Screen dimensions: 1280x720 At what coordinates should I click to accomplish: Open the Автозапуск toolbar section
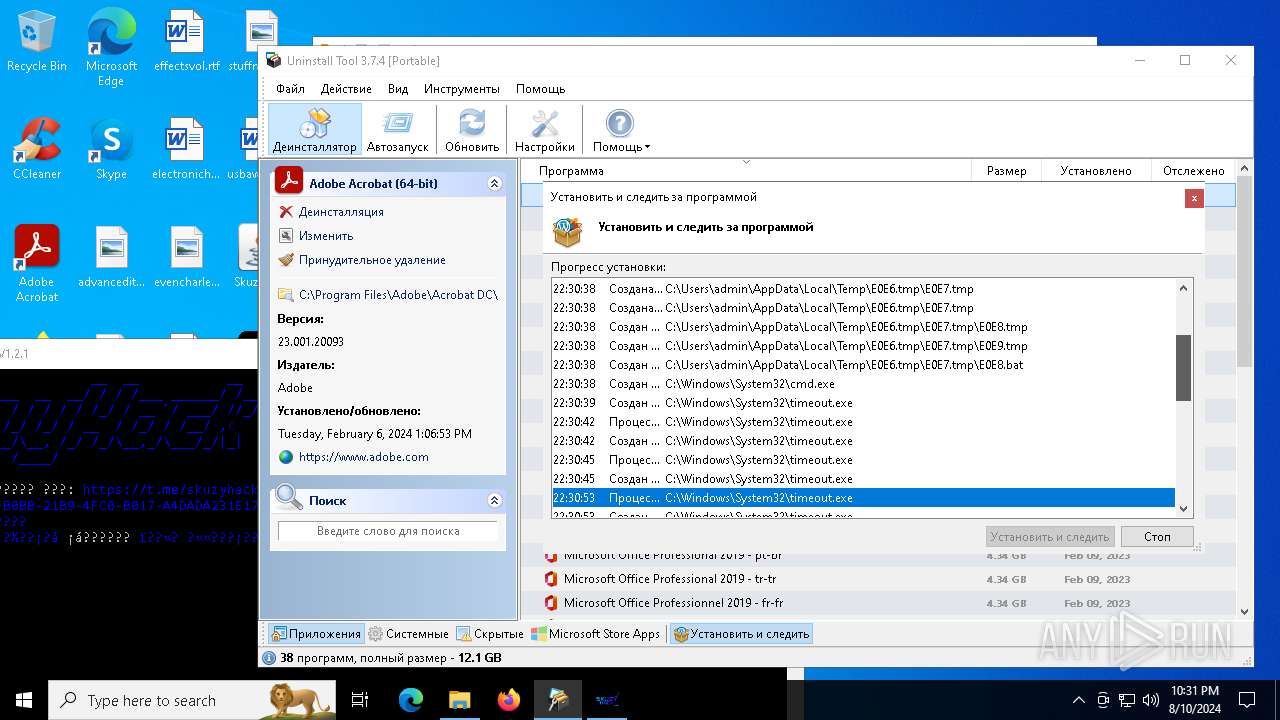click(x=397, y=130)
